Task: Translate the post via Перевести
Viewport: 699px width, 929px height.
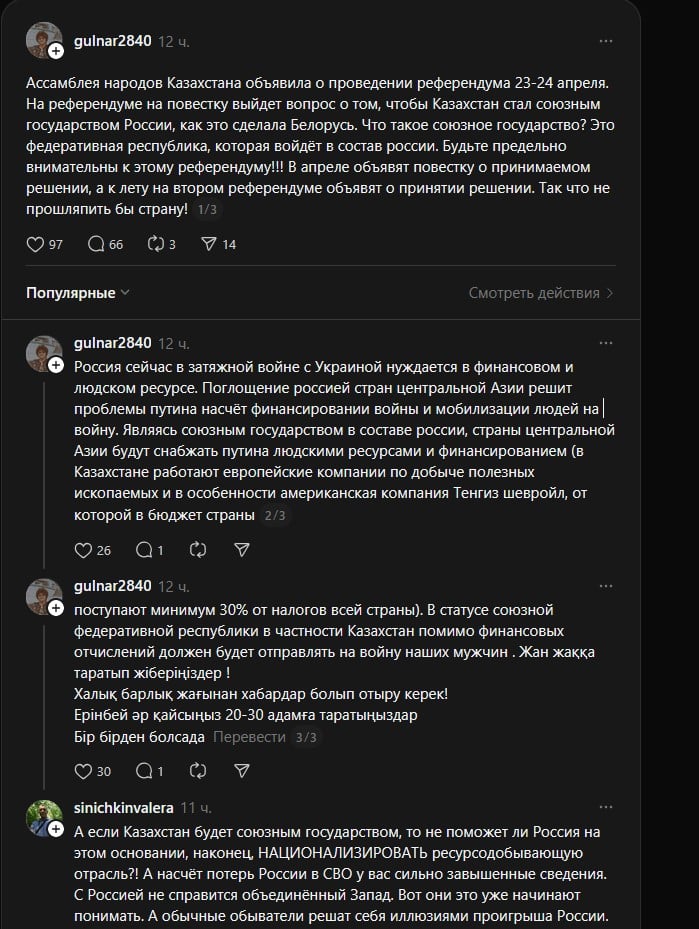Action: click(248, 737)
